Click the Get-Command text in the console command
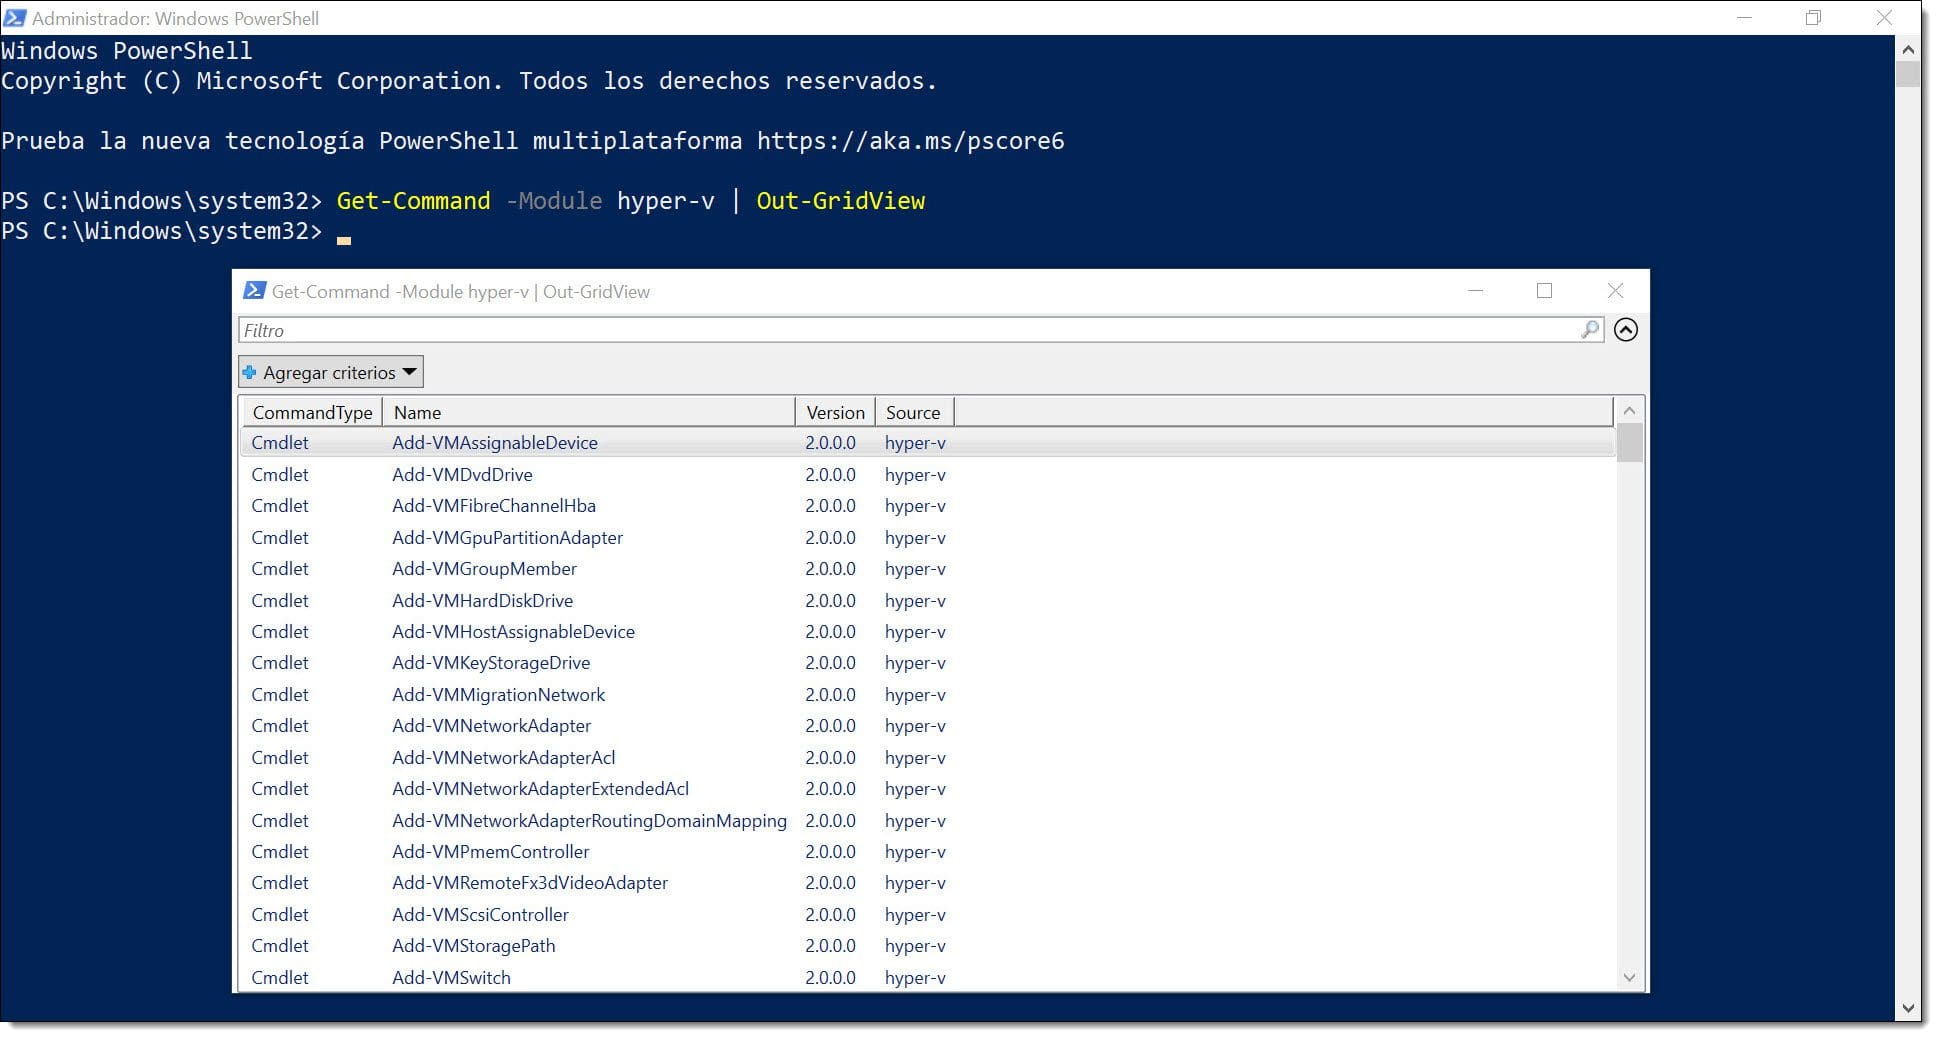The height and width of the screenshot is (1037, 1937). pyautogui.click(x=413, y=201)
